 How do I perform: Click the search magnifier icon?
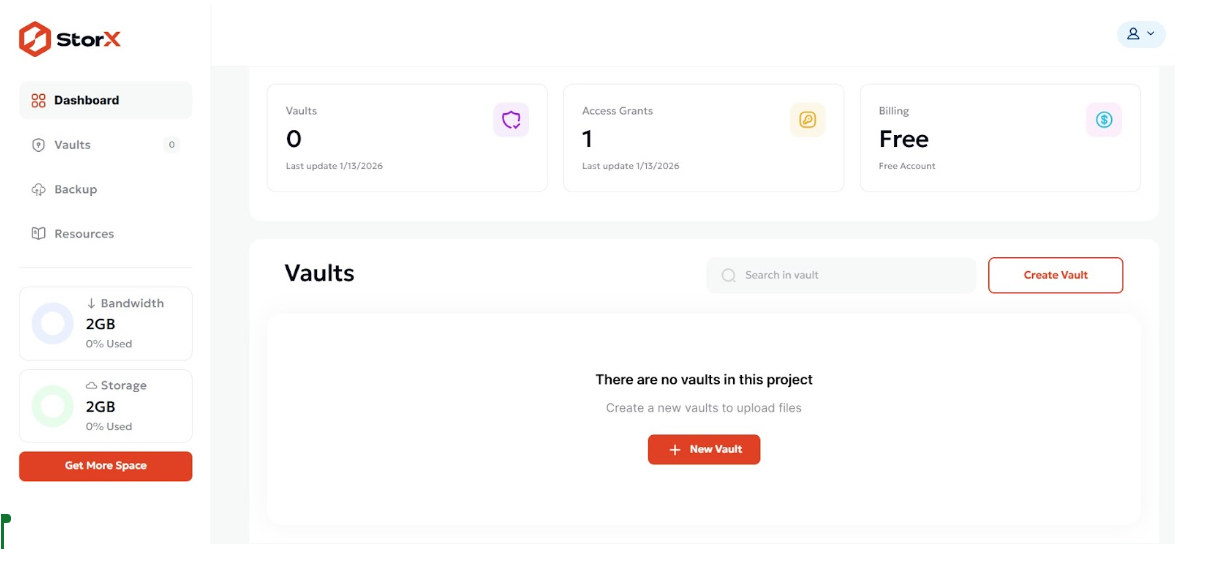(729, 276)
